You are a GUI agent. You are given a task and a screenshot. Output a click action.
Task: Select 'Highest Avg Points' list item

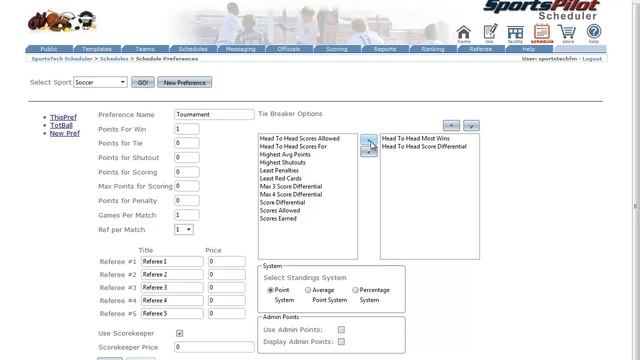[x=285, y=154]
